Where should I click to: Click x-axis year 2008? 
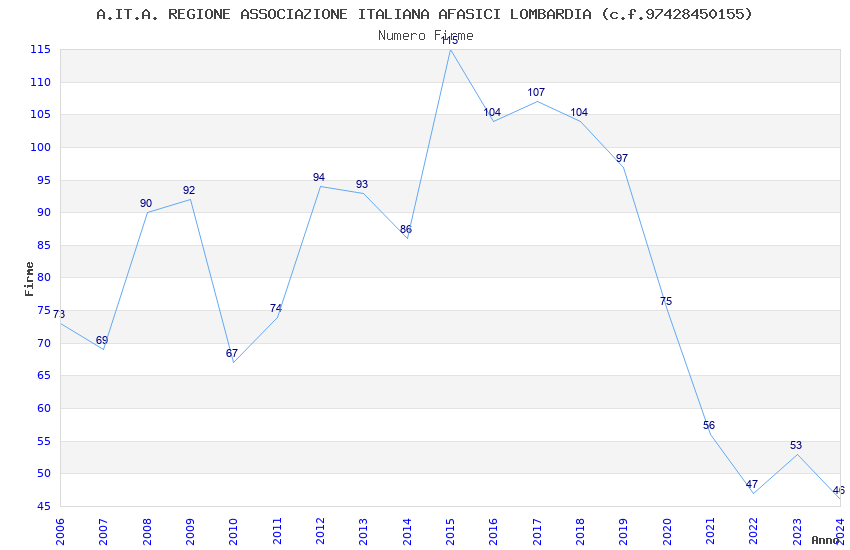pyautogui.click(x=147, y=531)
